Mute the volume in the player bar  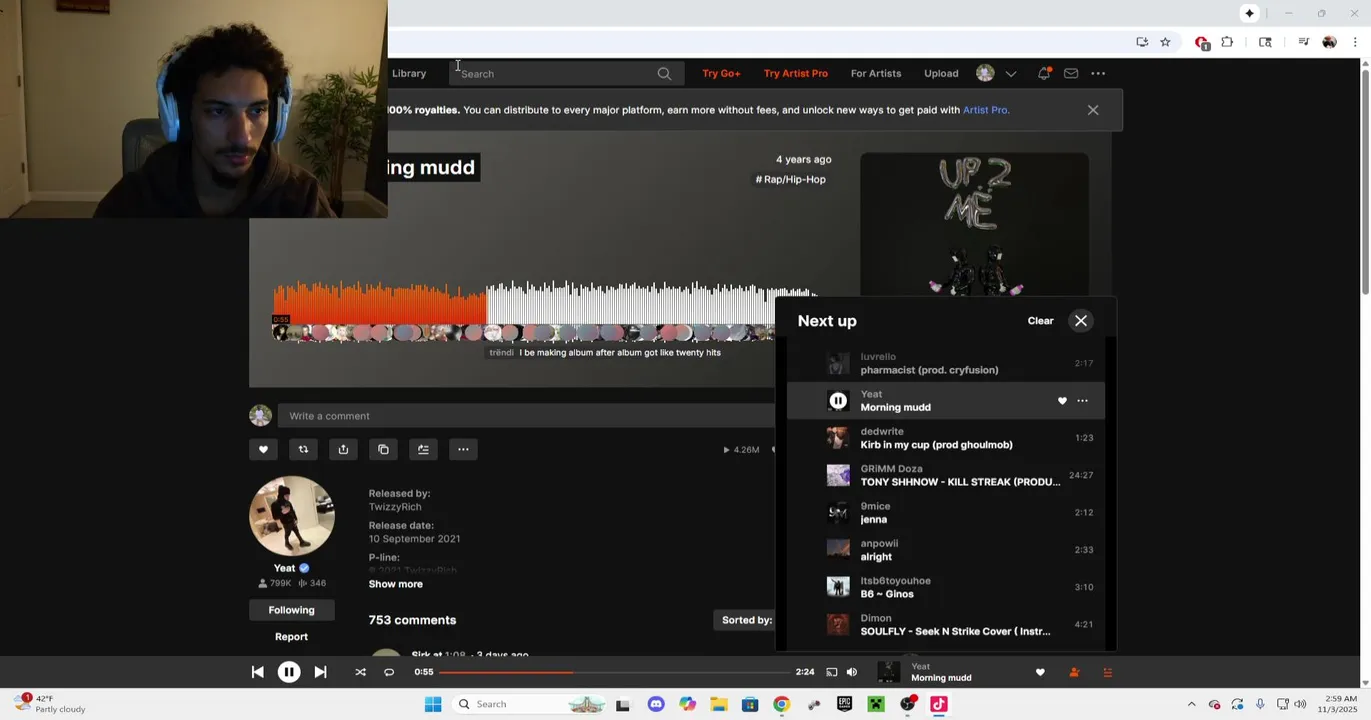[852, 672]
